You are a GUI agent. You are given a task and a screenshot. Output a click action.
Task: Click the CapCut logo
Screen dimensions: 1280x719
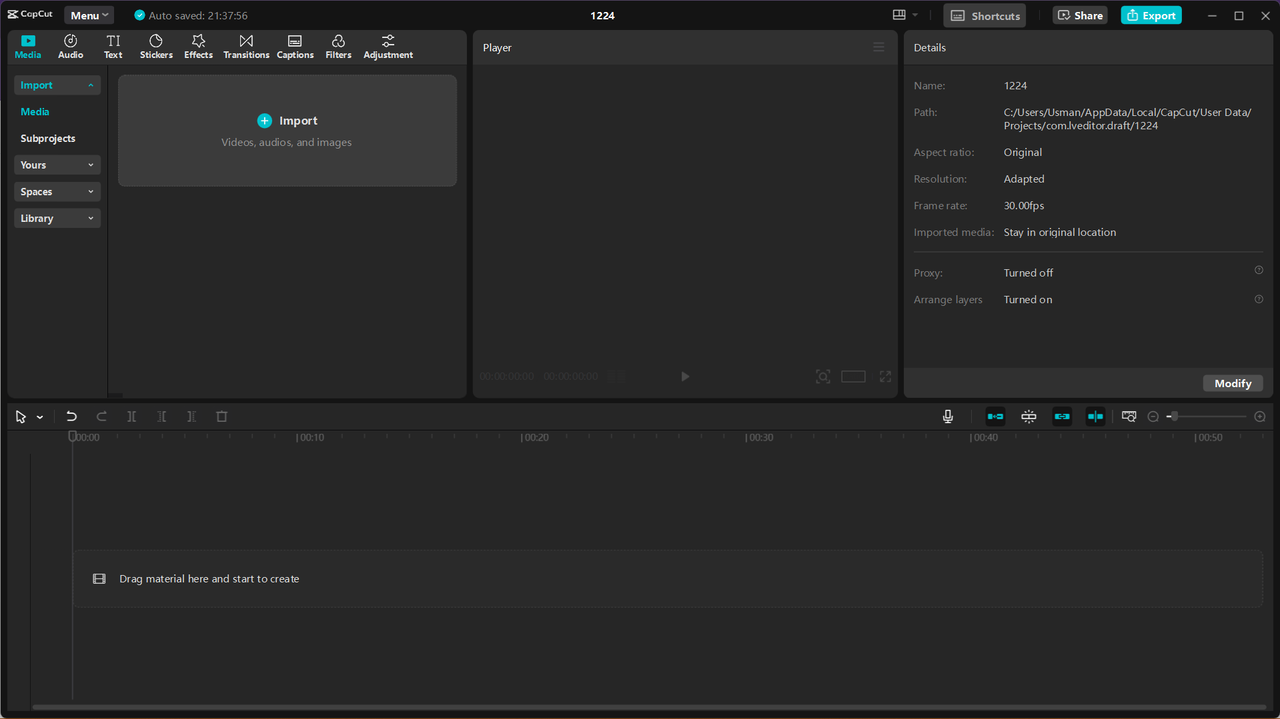pos(30,15)
